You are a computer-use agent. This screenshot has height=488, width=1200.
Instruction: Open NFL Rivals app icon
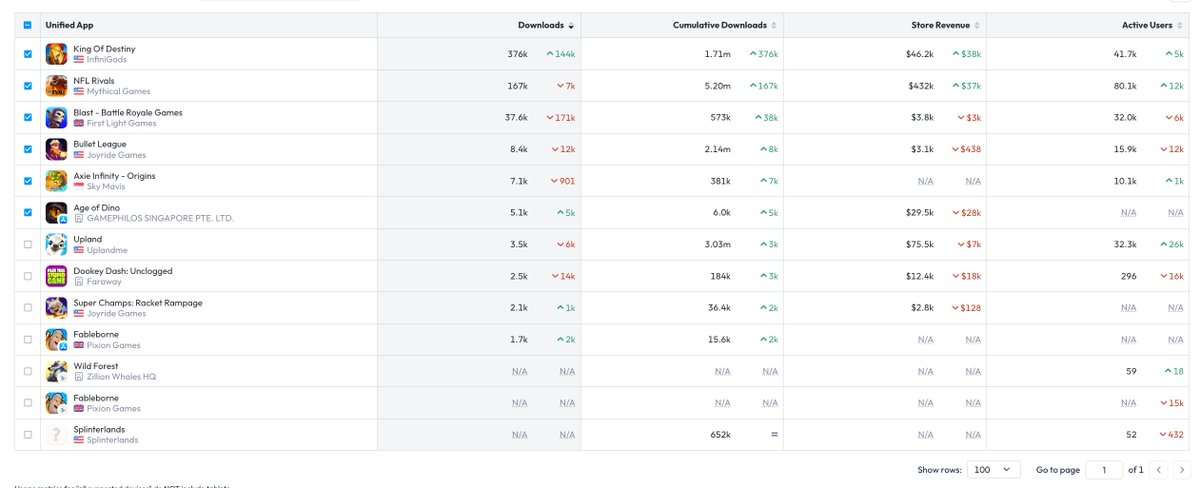[56, 86]
